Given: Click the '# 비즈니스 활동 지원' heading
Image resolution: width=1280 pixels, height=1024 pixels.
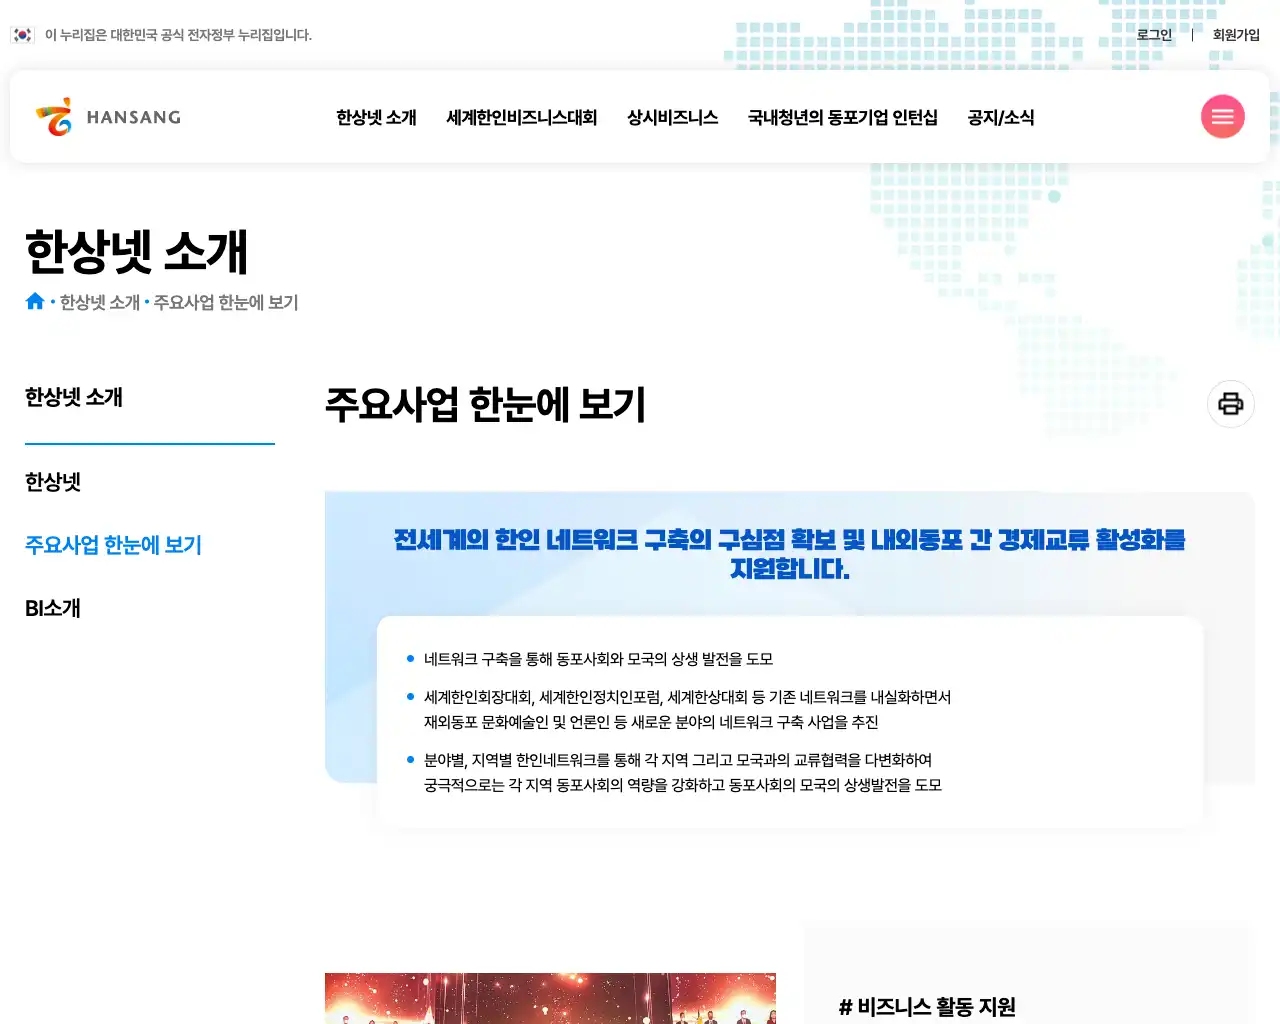Looking at the screenshot, I should [927, 1007].
